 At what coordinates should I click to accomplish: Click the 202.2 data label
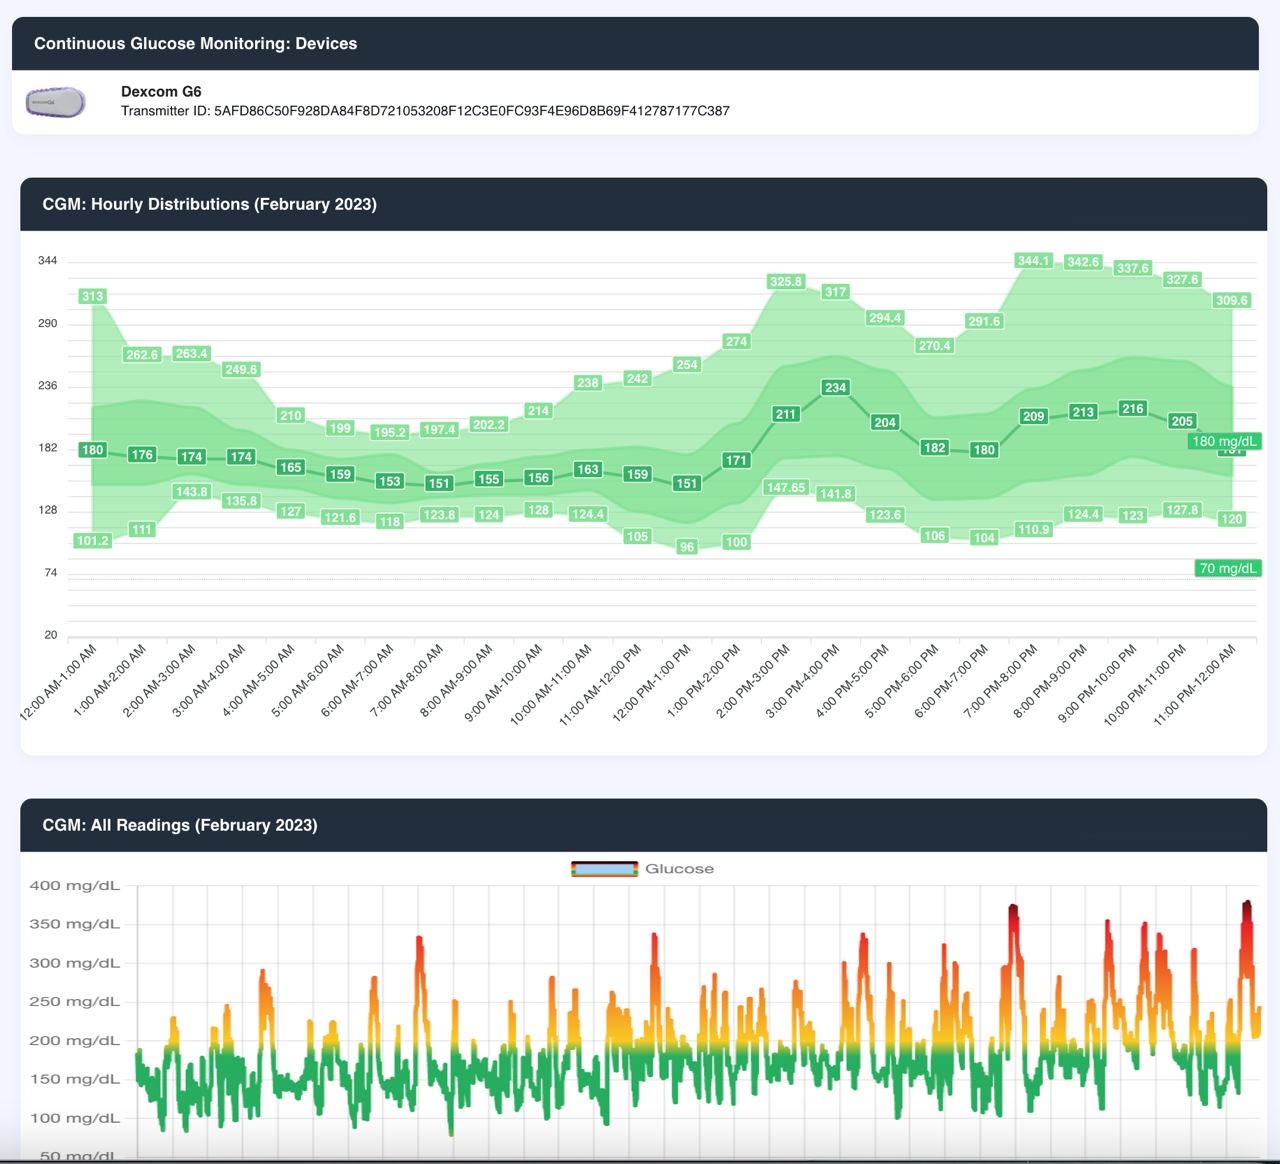click(488, 424)
